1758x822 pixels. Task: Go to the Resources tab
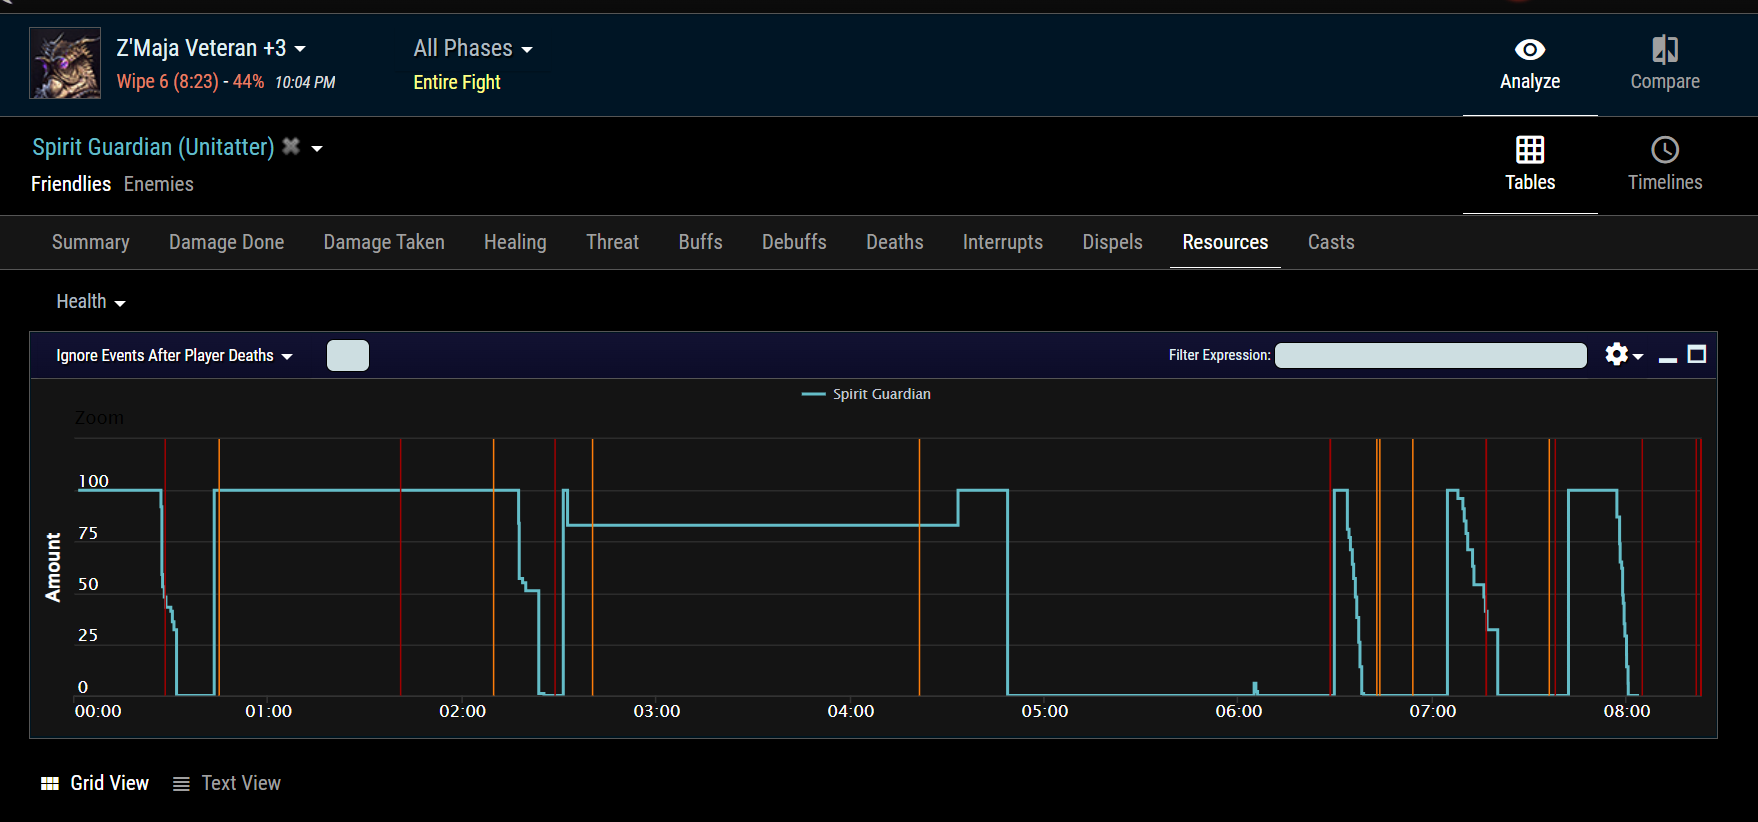pyautogui.click(x=1225, y=242)
